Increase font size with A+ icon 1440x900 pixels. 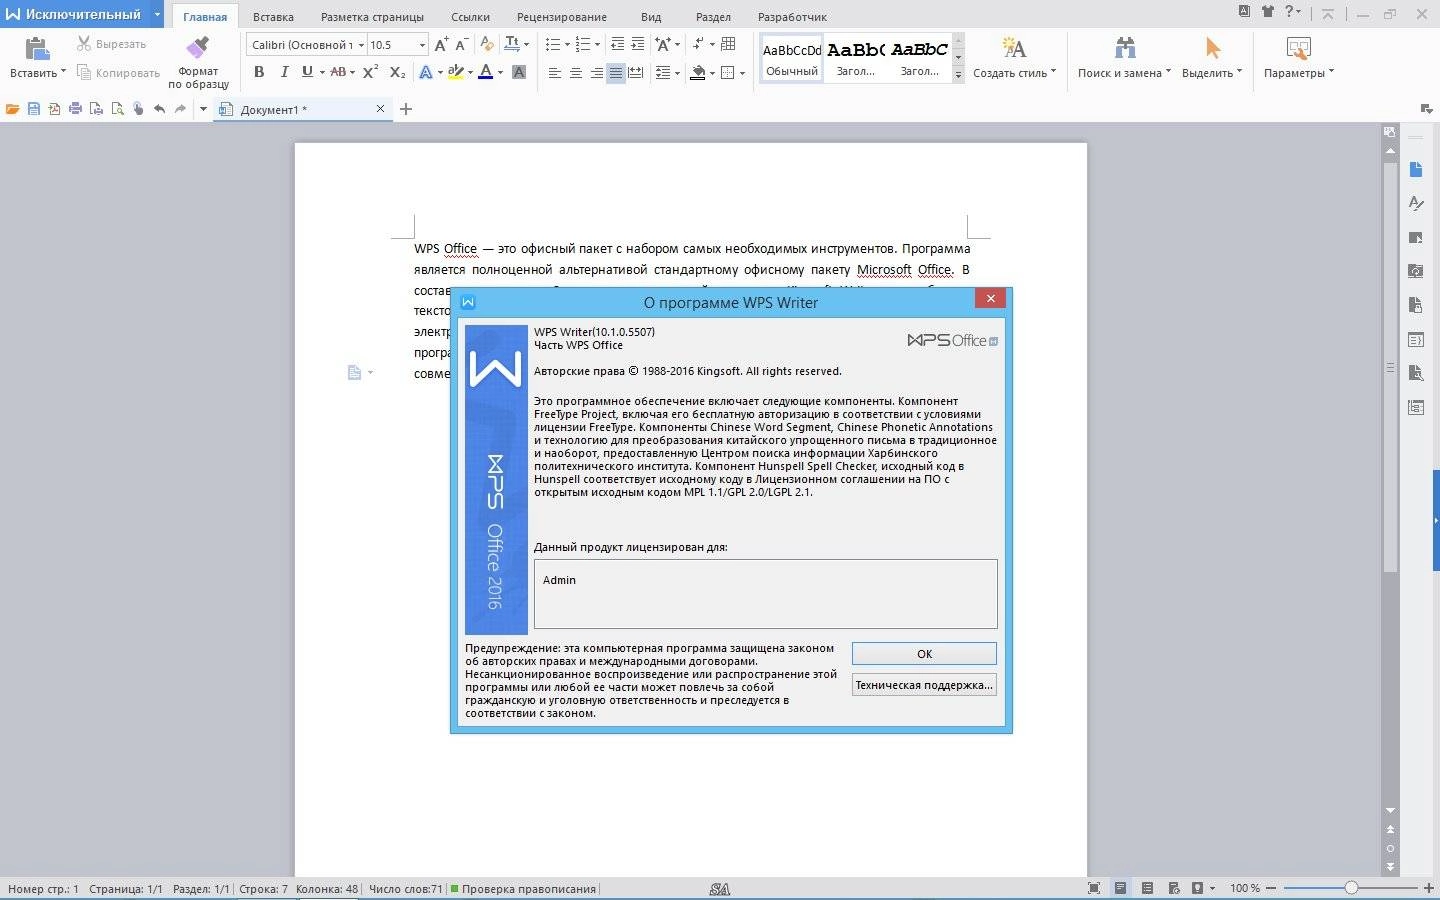(441, 44)
